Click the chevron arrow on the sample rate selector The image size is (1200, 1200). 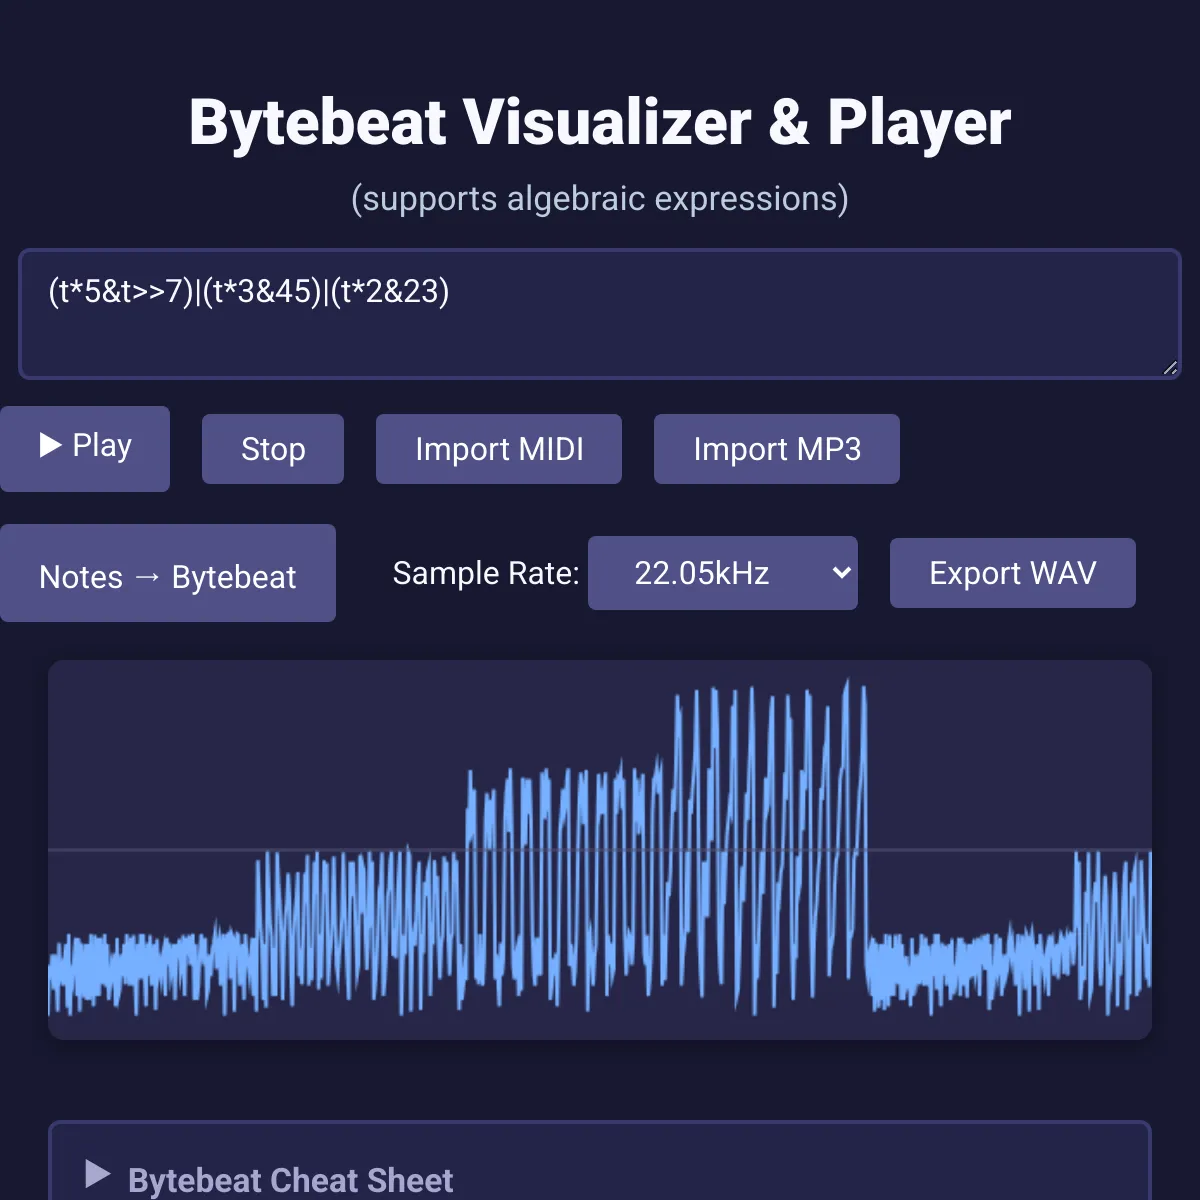841,573
